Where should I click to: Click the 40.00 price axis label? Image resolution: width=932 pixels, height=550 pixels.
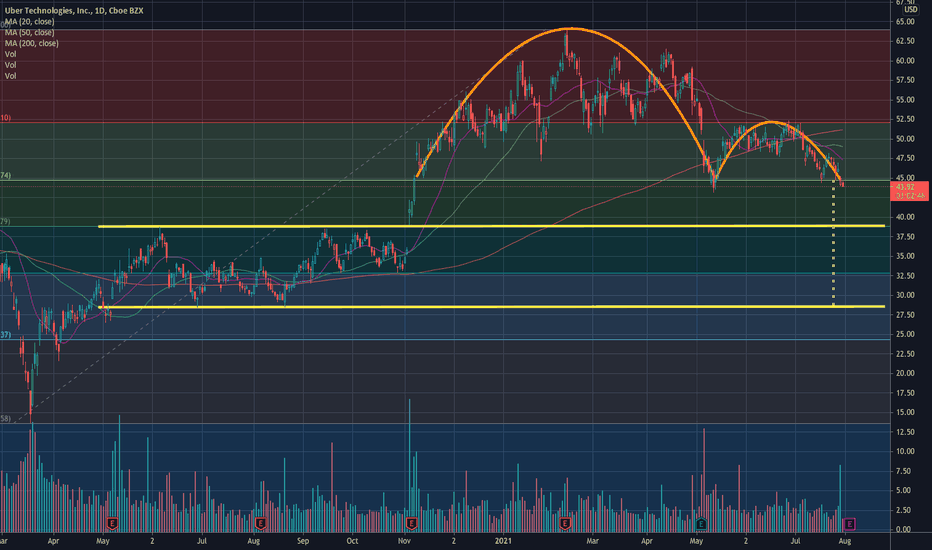tap(905, 217)
